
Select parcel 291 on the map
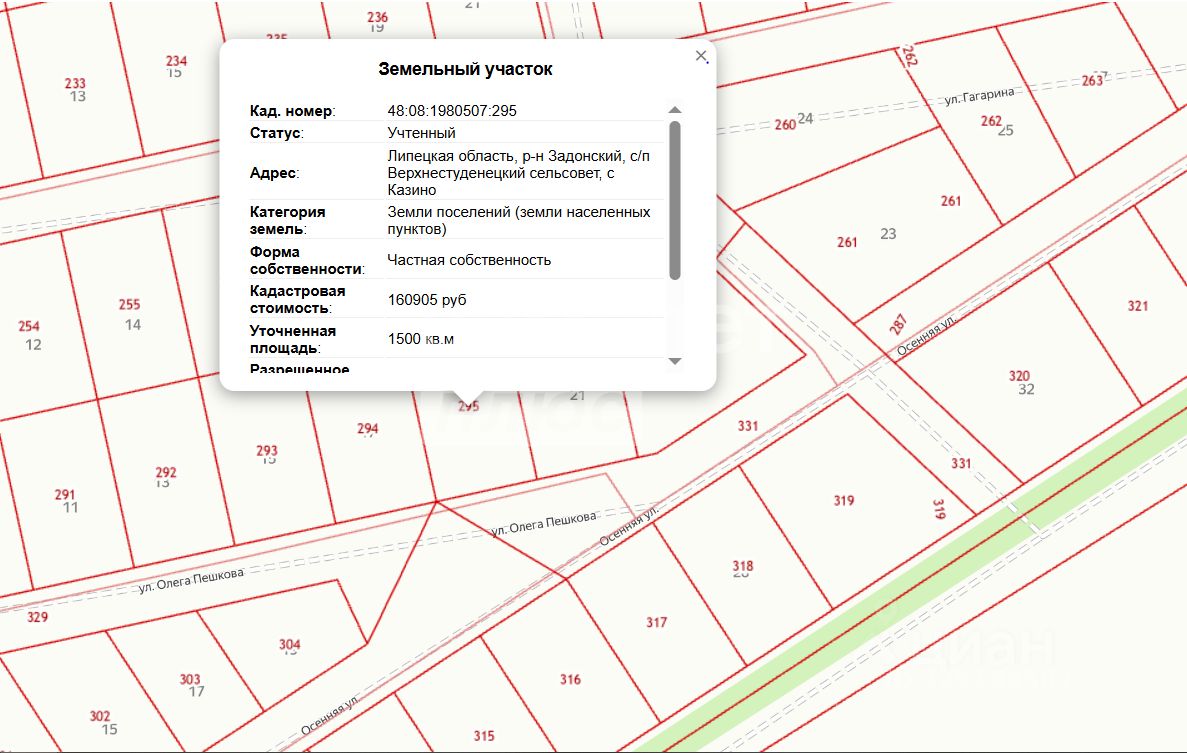coord(65,494)
